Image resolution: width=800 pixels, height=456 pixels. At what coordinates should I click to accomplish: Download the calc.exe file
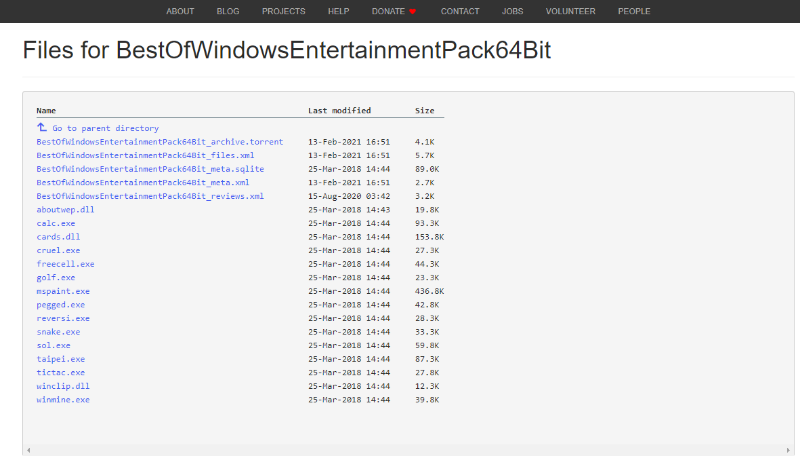[x=55, y=223]
